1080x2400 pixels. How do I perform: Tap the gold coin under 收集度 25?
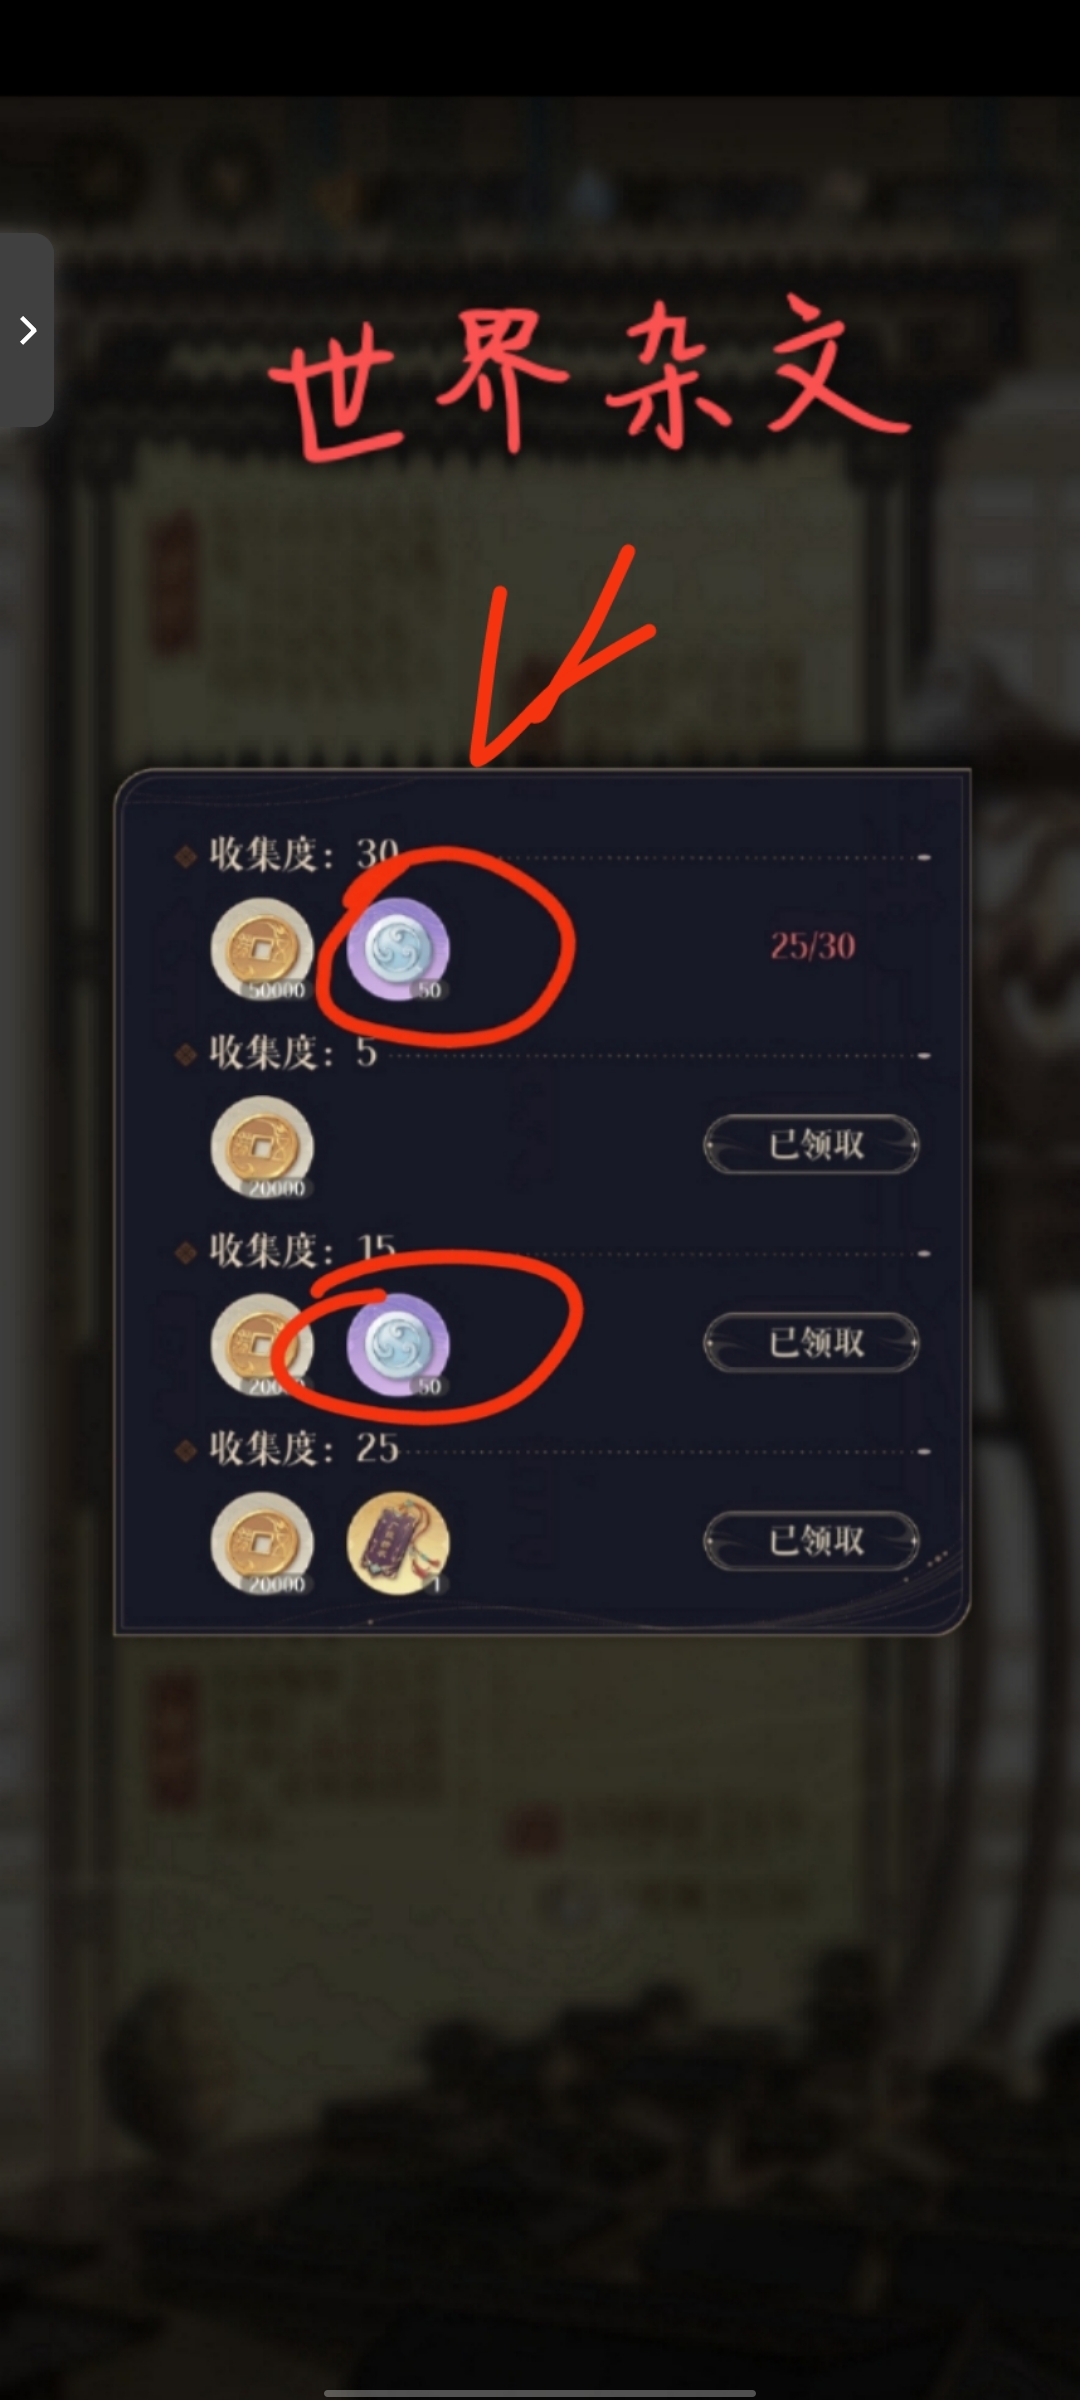[262, 1543]
